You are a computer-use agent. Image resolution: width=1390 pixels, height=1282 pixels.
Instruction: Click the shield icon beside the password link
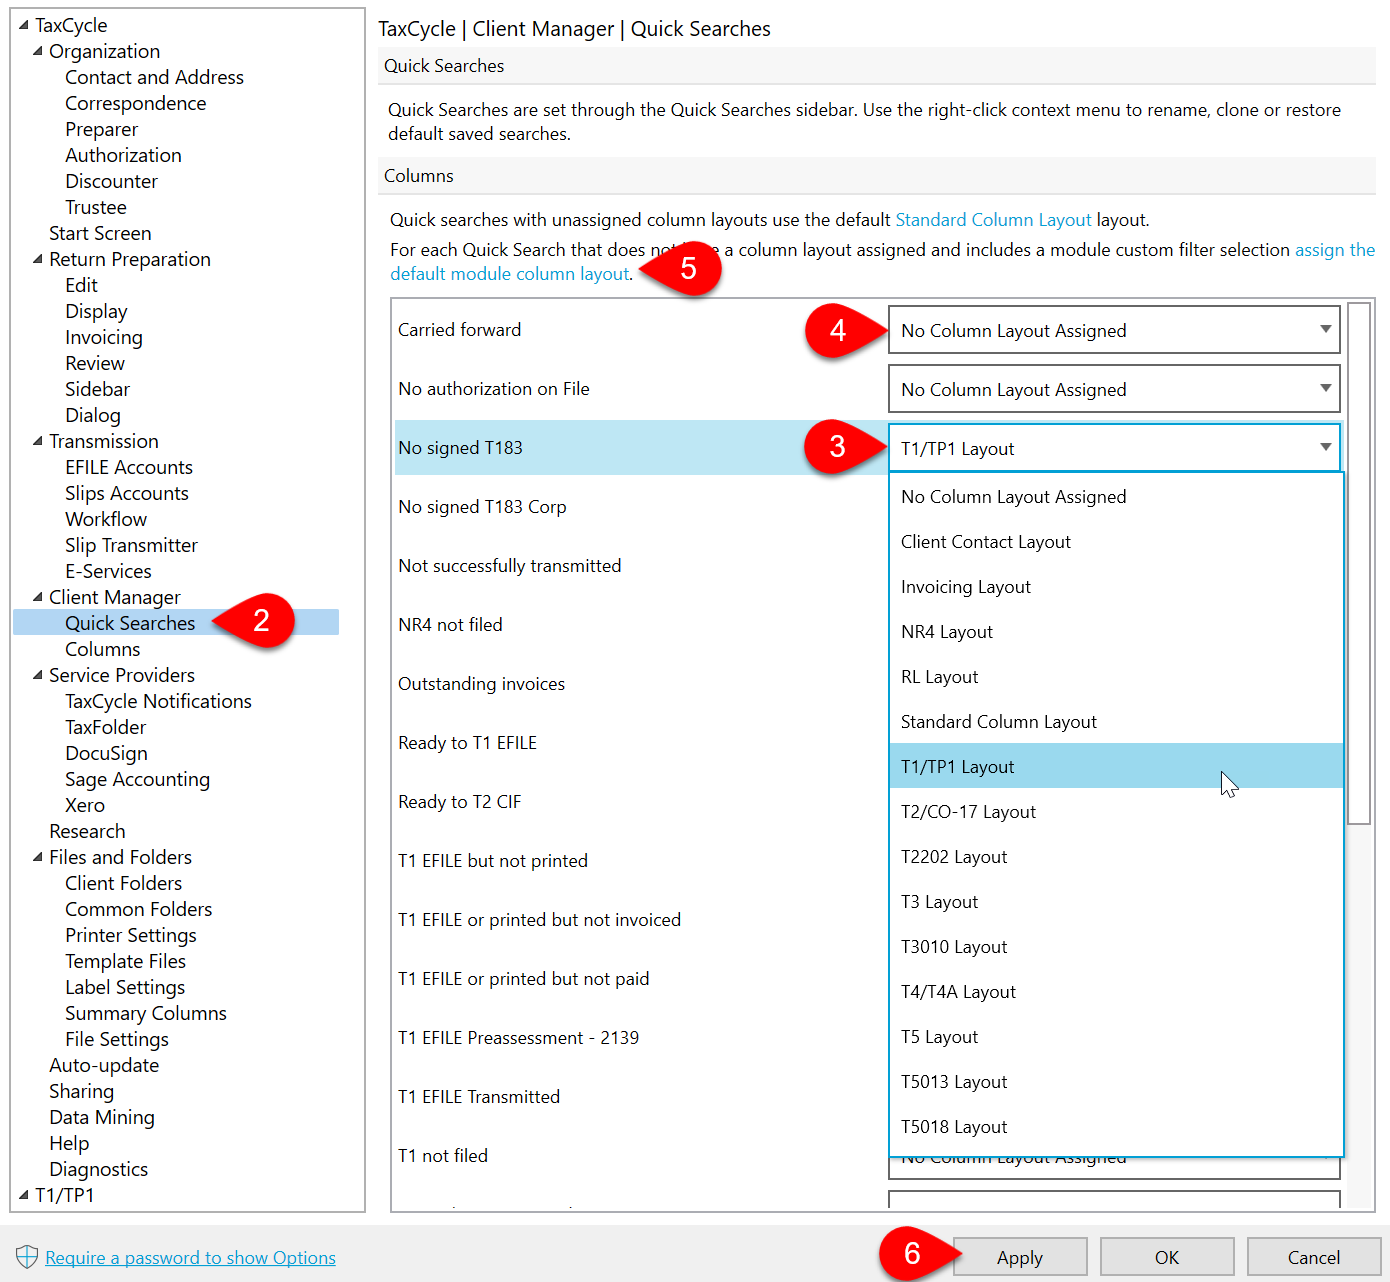pyautogui.click(x=27, y=1257)
